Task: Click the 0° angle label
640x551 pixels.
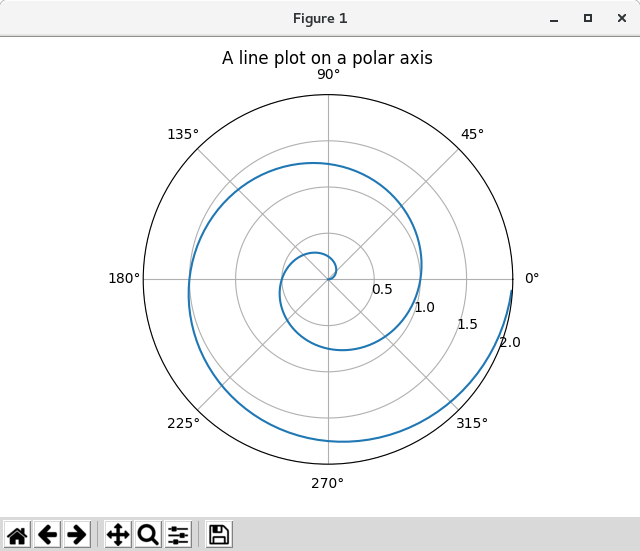Action: (532, 278)
